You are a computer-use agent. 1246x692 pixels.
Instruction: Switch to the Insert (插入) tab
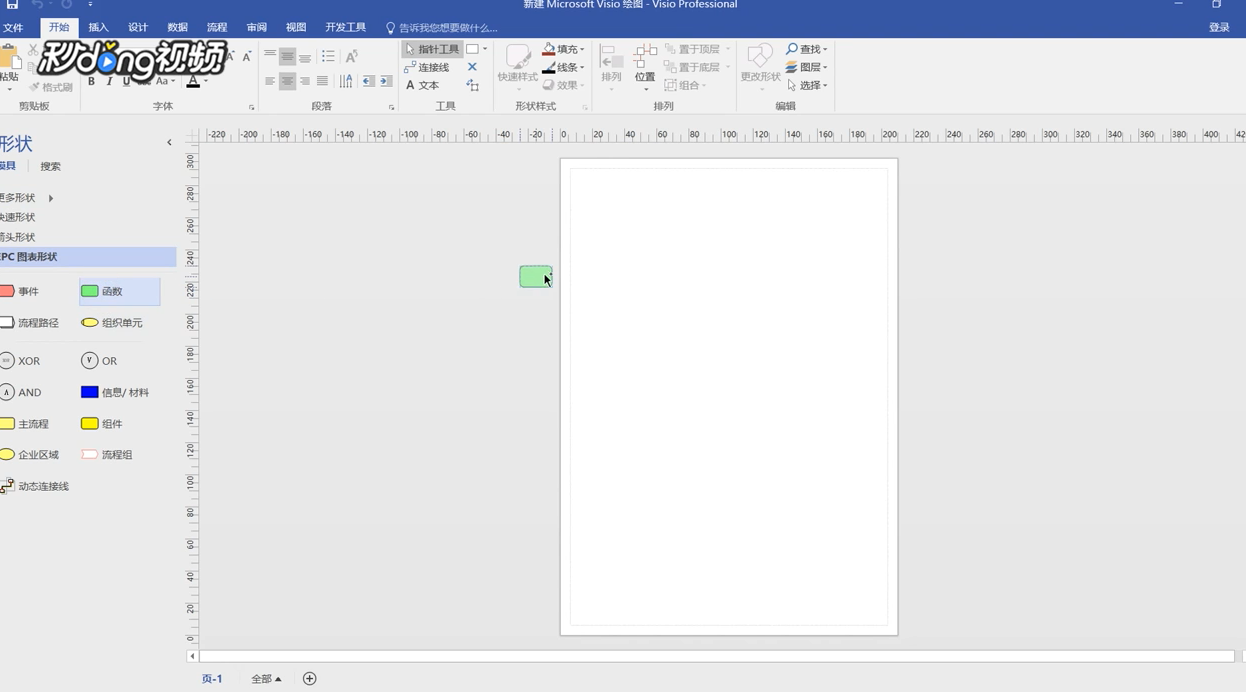(x=98, y=28)
